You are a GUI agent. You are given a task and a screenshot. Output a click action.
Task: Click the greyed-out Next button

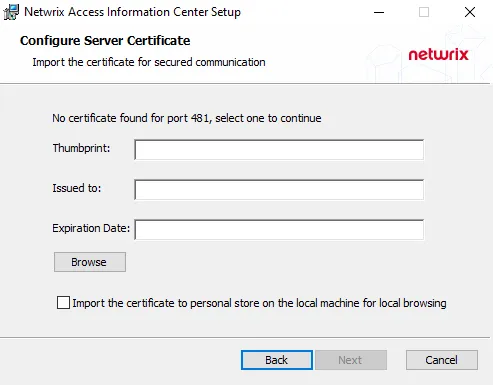tap(351, 360)
